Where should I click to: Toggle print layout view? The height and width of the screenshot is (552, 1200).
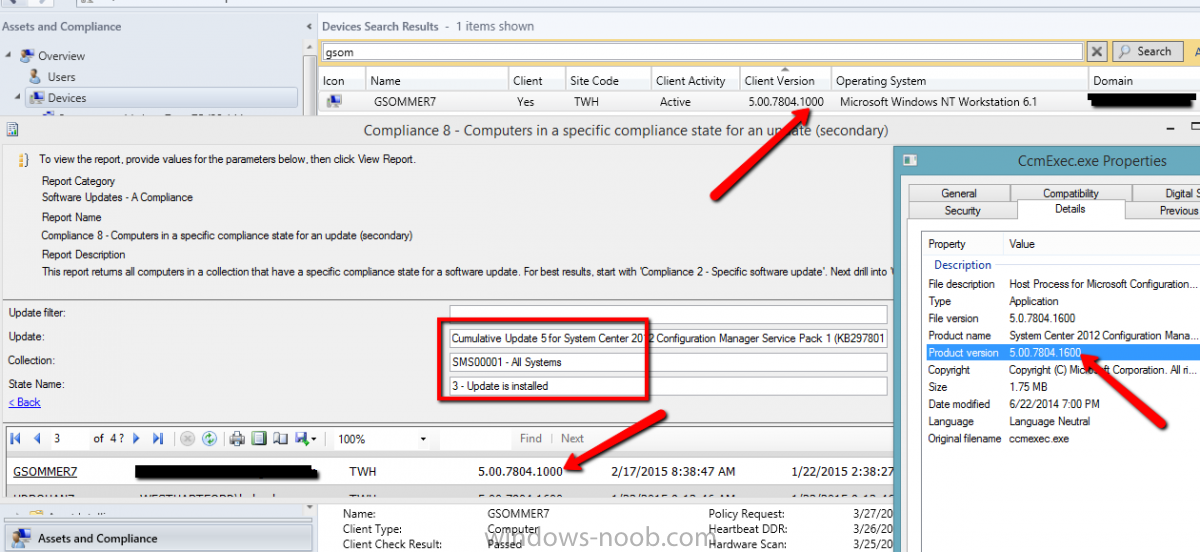pos(258,439)
